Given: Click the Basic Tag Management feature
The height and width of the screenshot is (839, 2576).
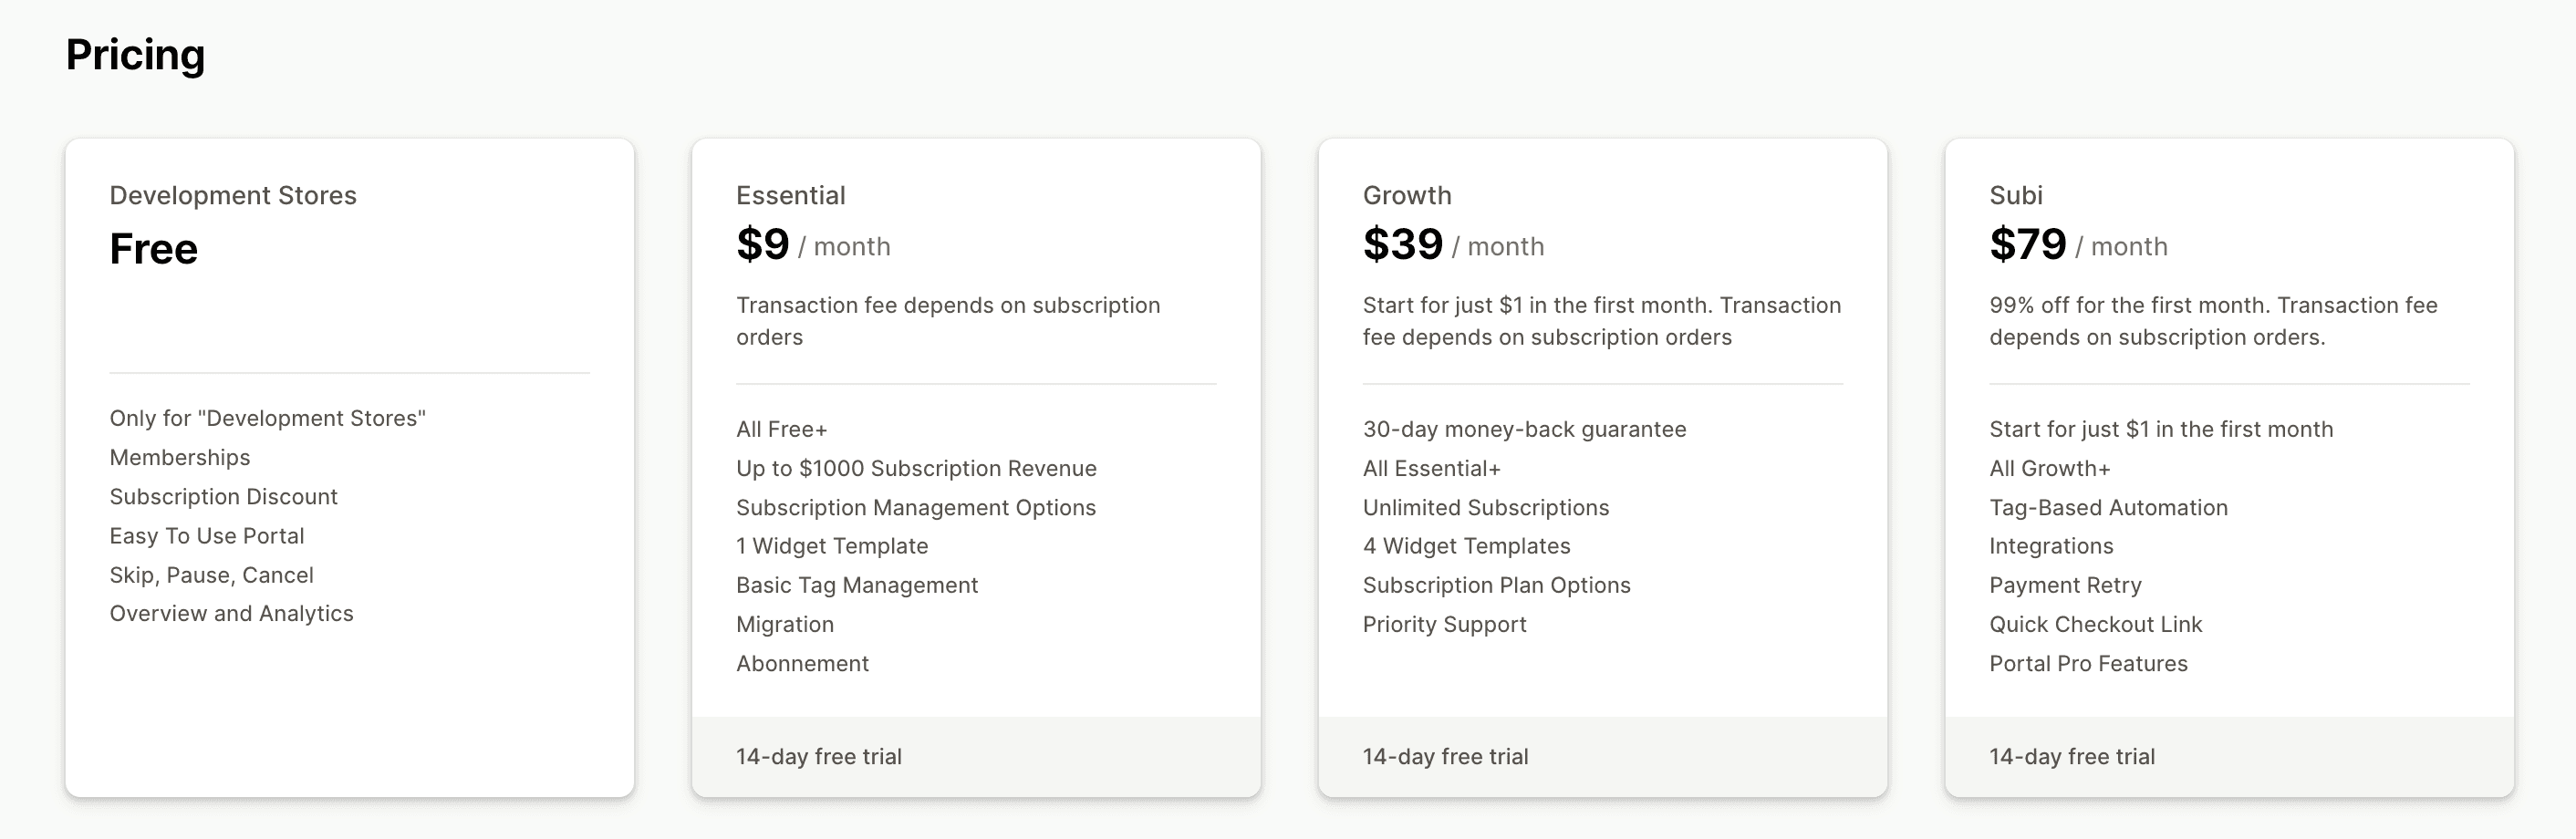Looking at the screenshot, I should tap(857, 585).
